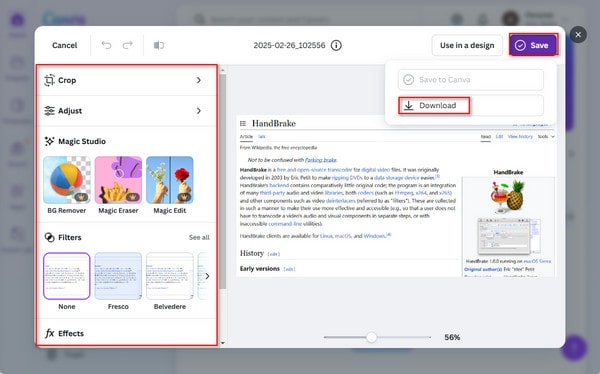Screen dimensions: 600x374
Task: Click the History heading in image
Action: 252,253
